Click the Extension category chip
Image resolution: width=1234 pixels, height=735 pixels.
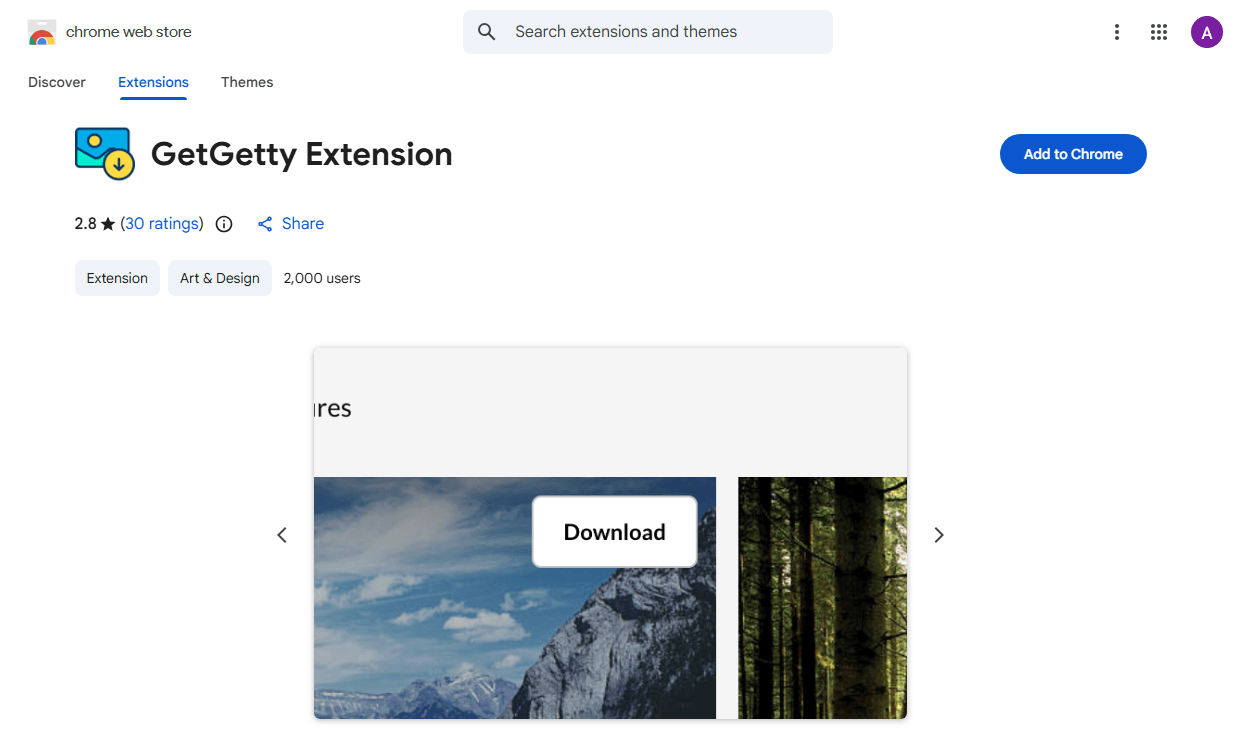(117, 278)
